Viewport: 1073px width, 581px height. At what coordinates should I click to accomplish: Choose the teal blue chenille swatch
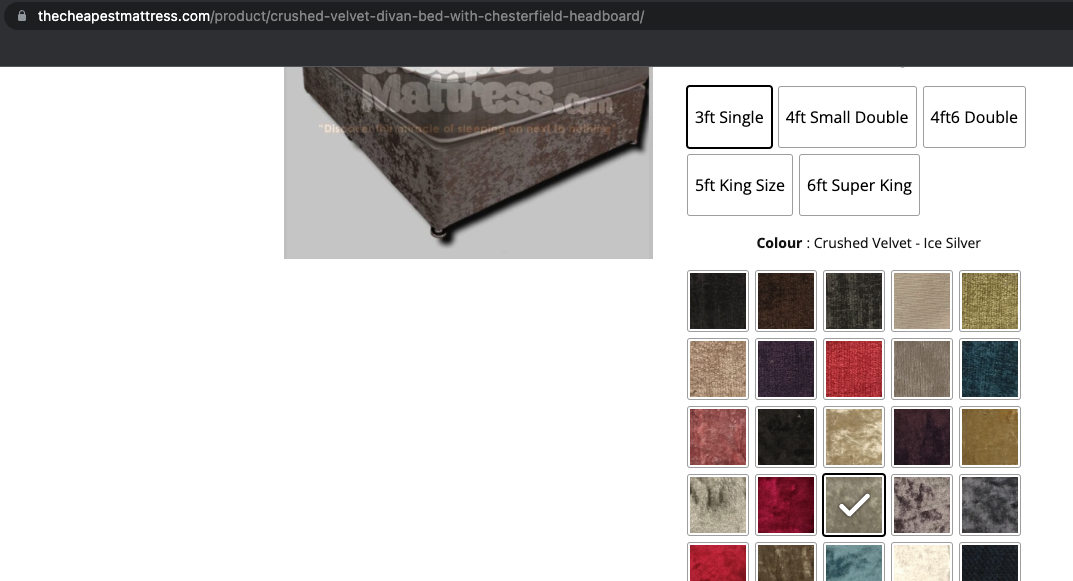pos(990,369)
